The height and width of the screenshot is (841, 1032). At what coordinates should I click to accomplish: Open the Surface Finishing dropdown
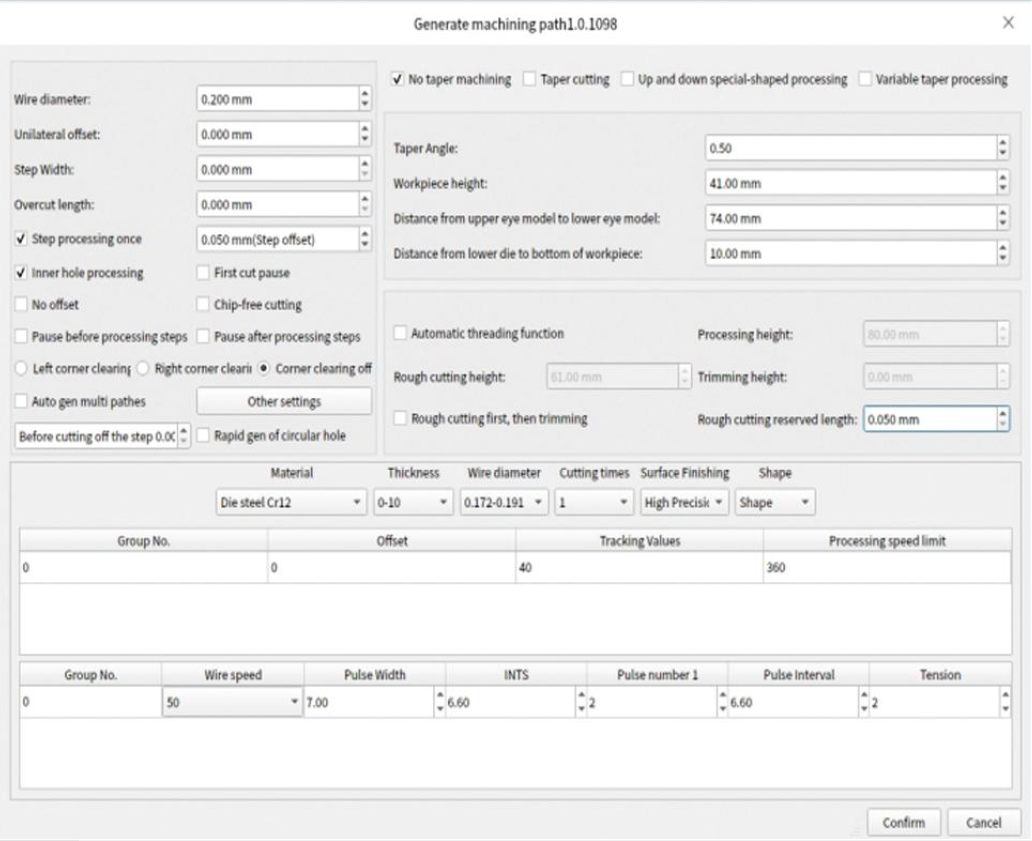pos(684,502)
